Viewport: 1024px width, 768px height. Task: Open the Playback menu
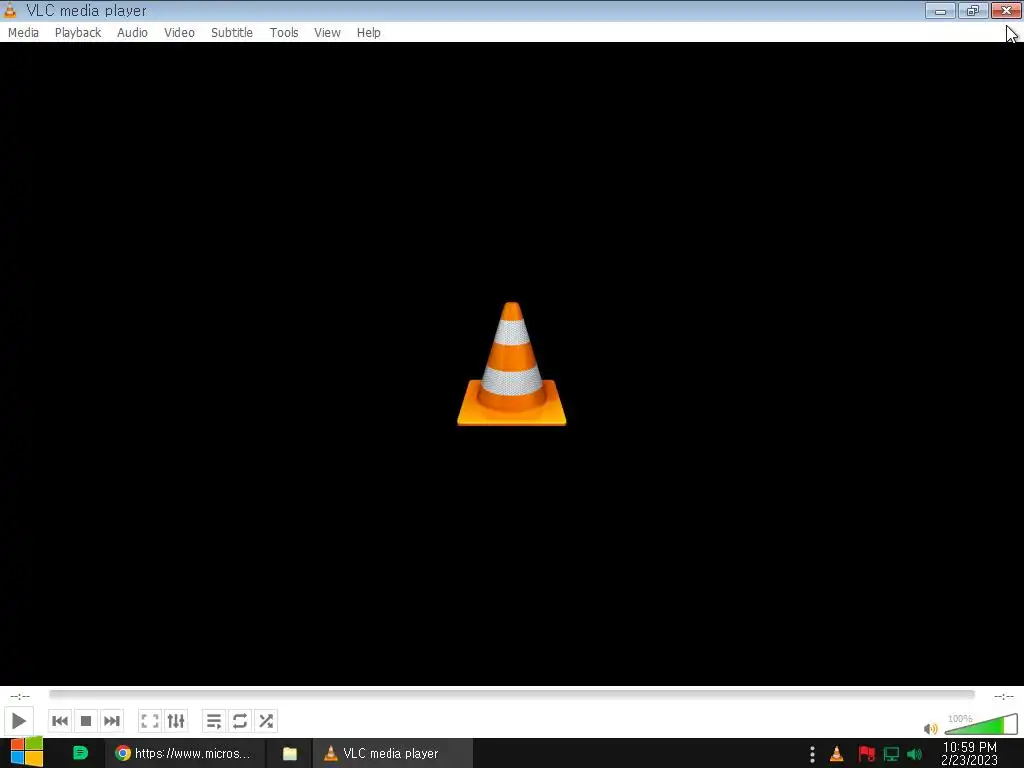(x=78, y=33)
